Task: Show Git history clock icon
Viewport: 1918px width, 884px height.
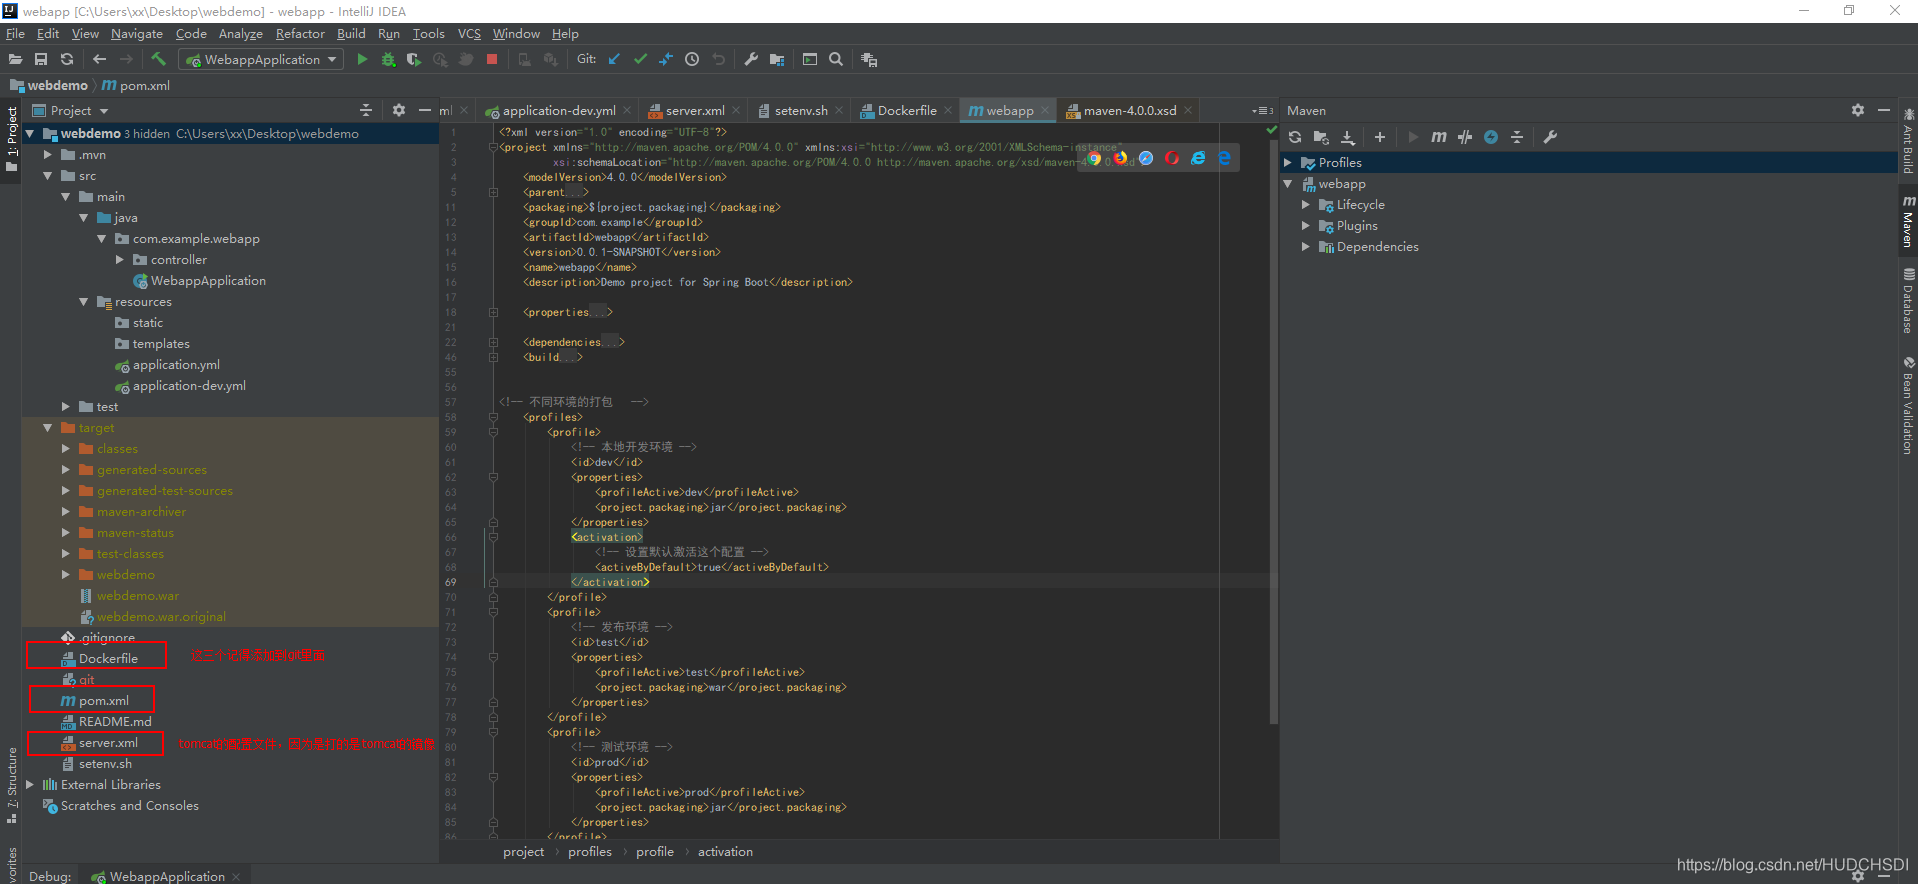Action: 692,60
